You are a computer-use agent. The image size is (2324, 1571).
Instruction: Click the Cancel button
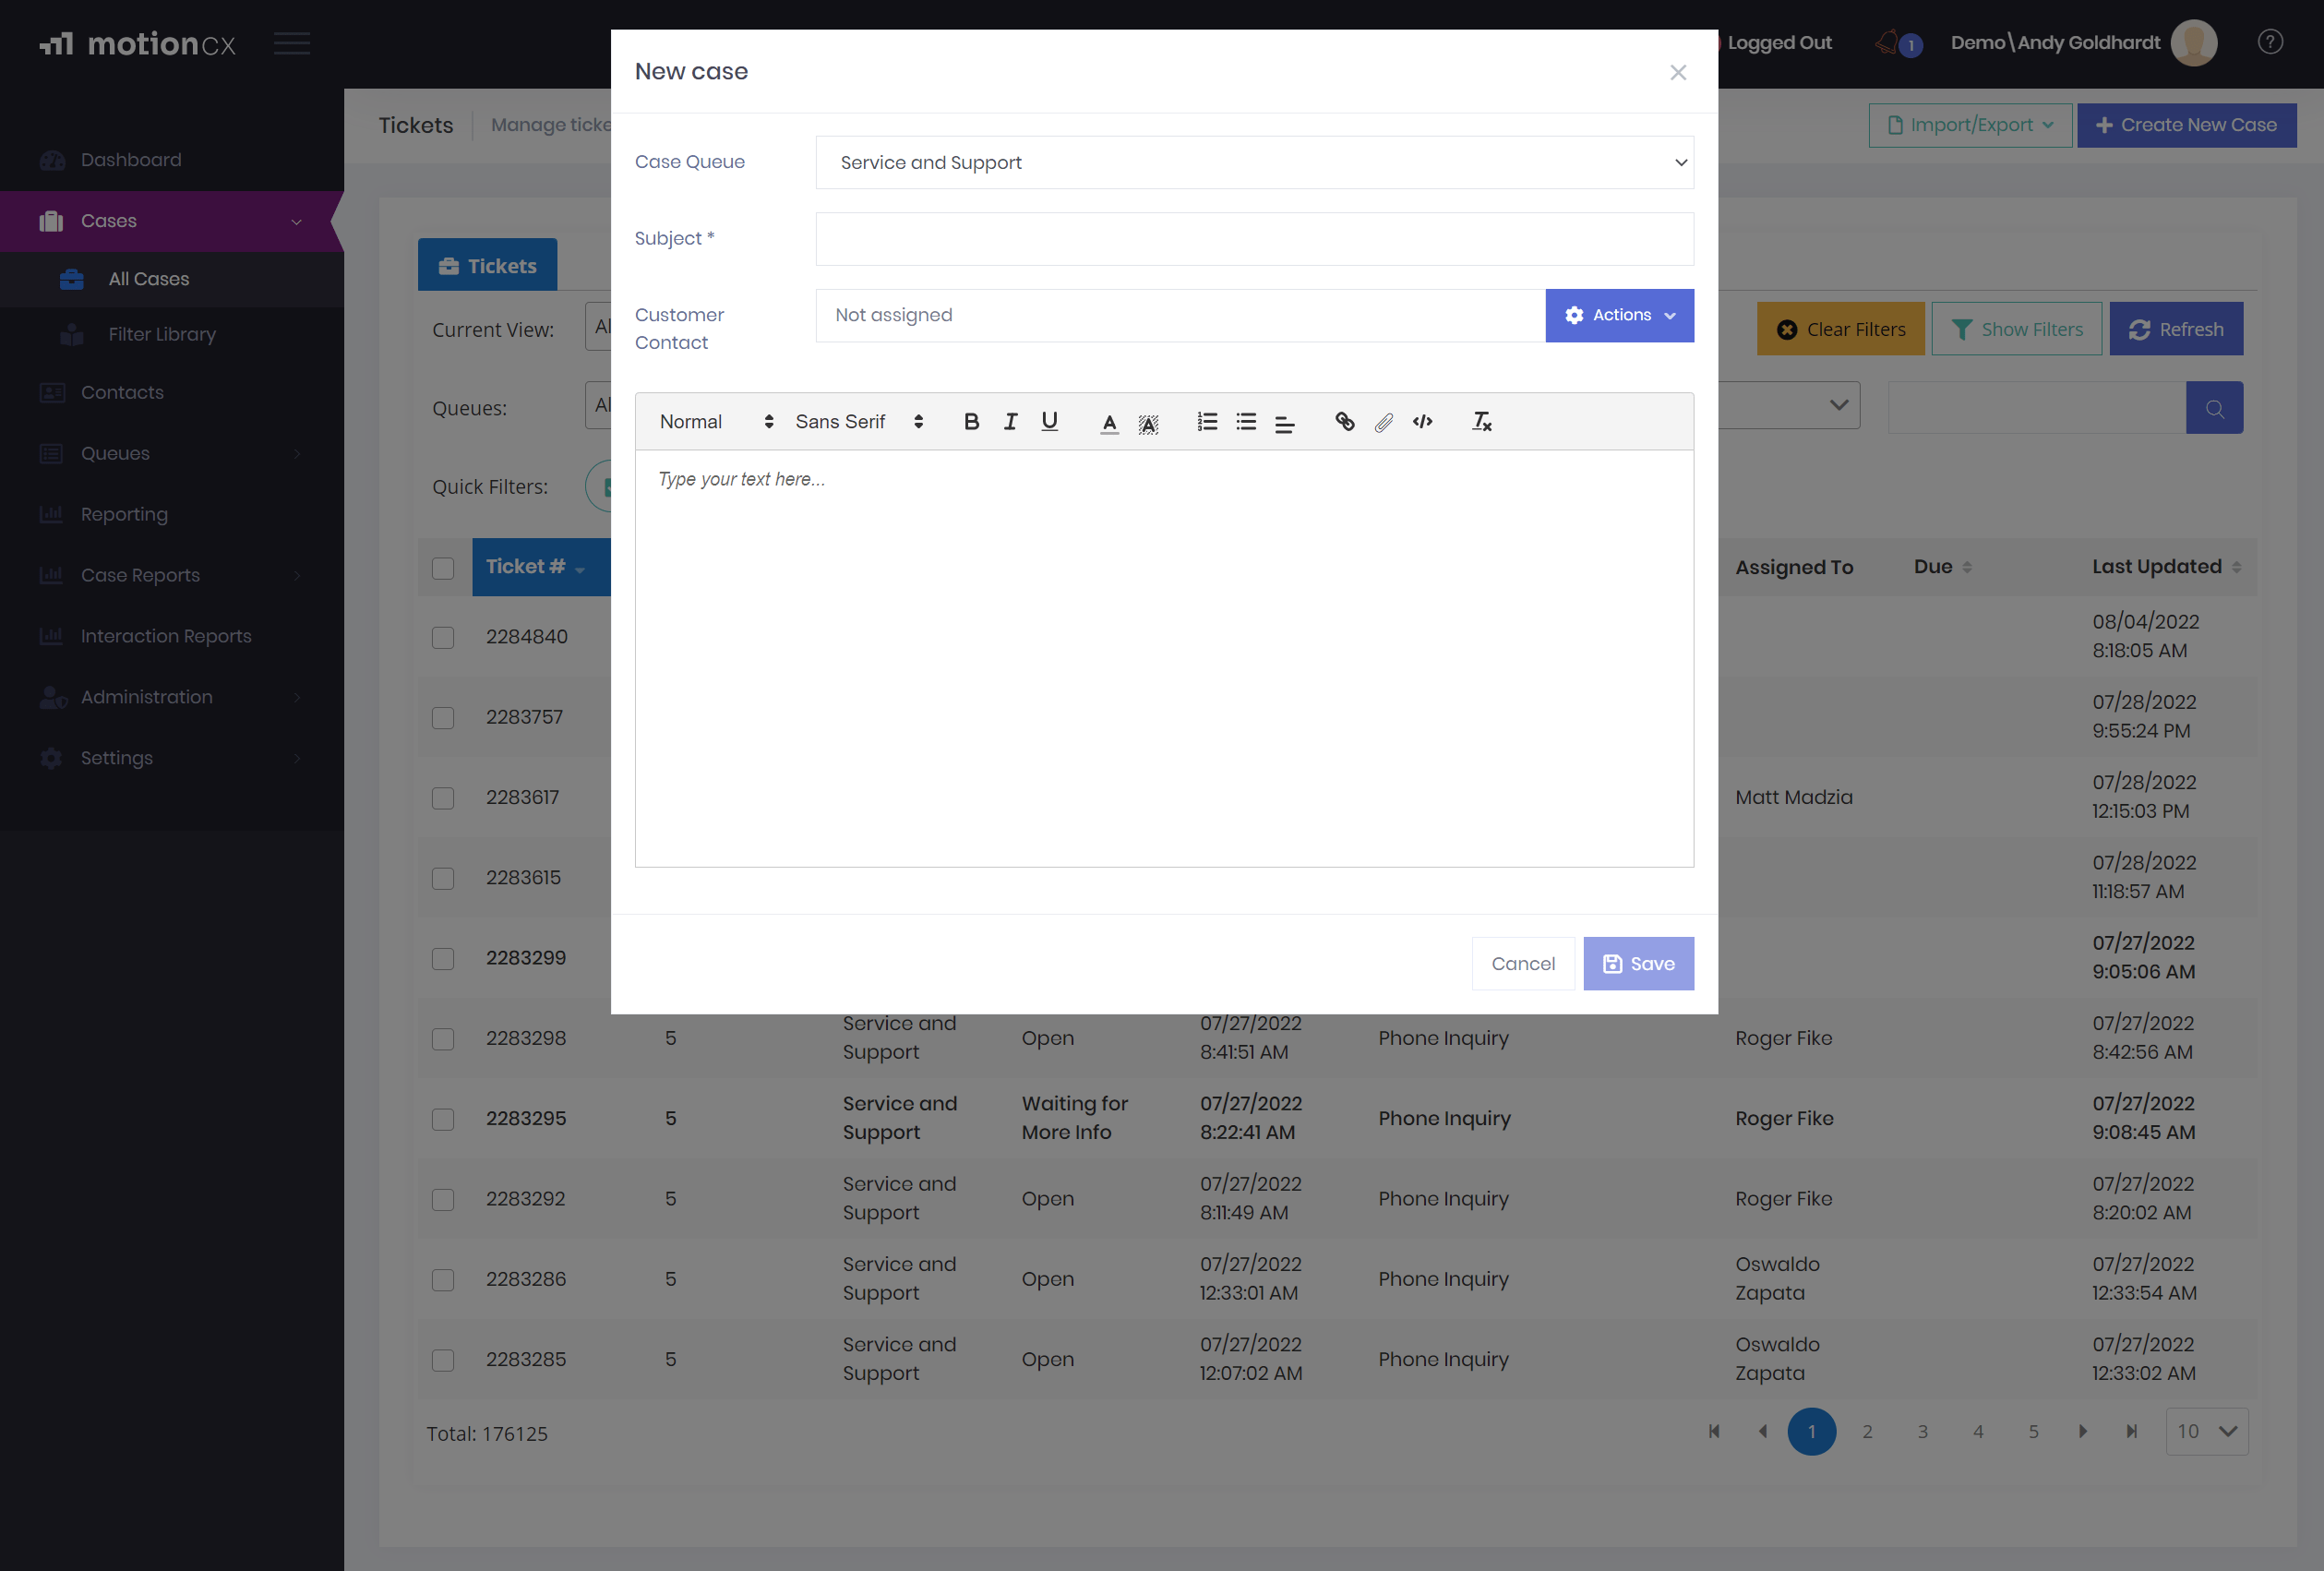[1522, 963]
